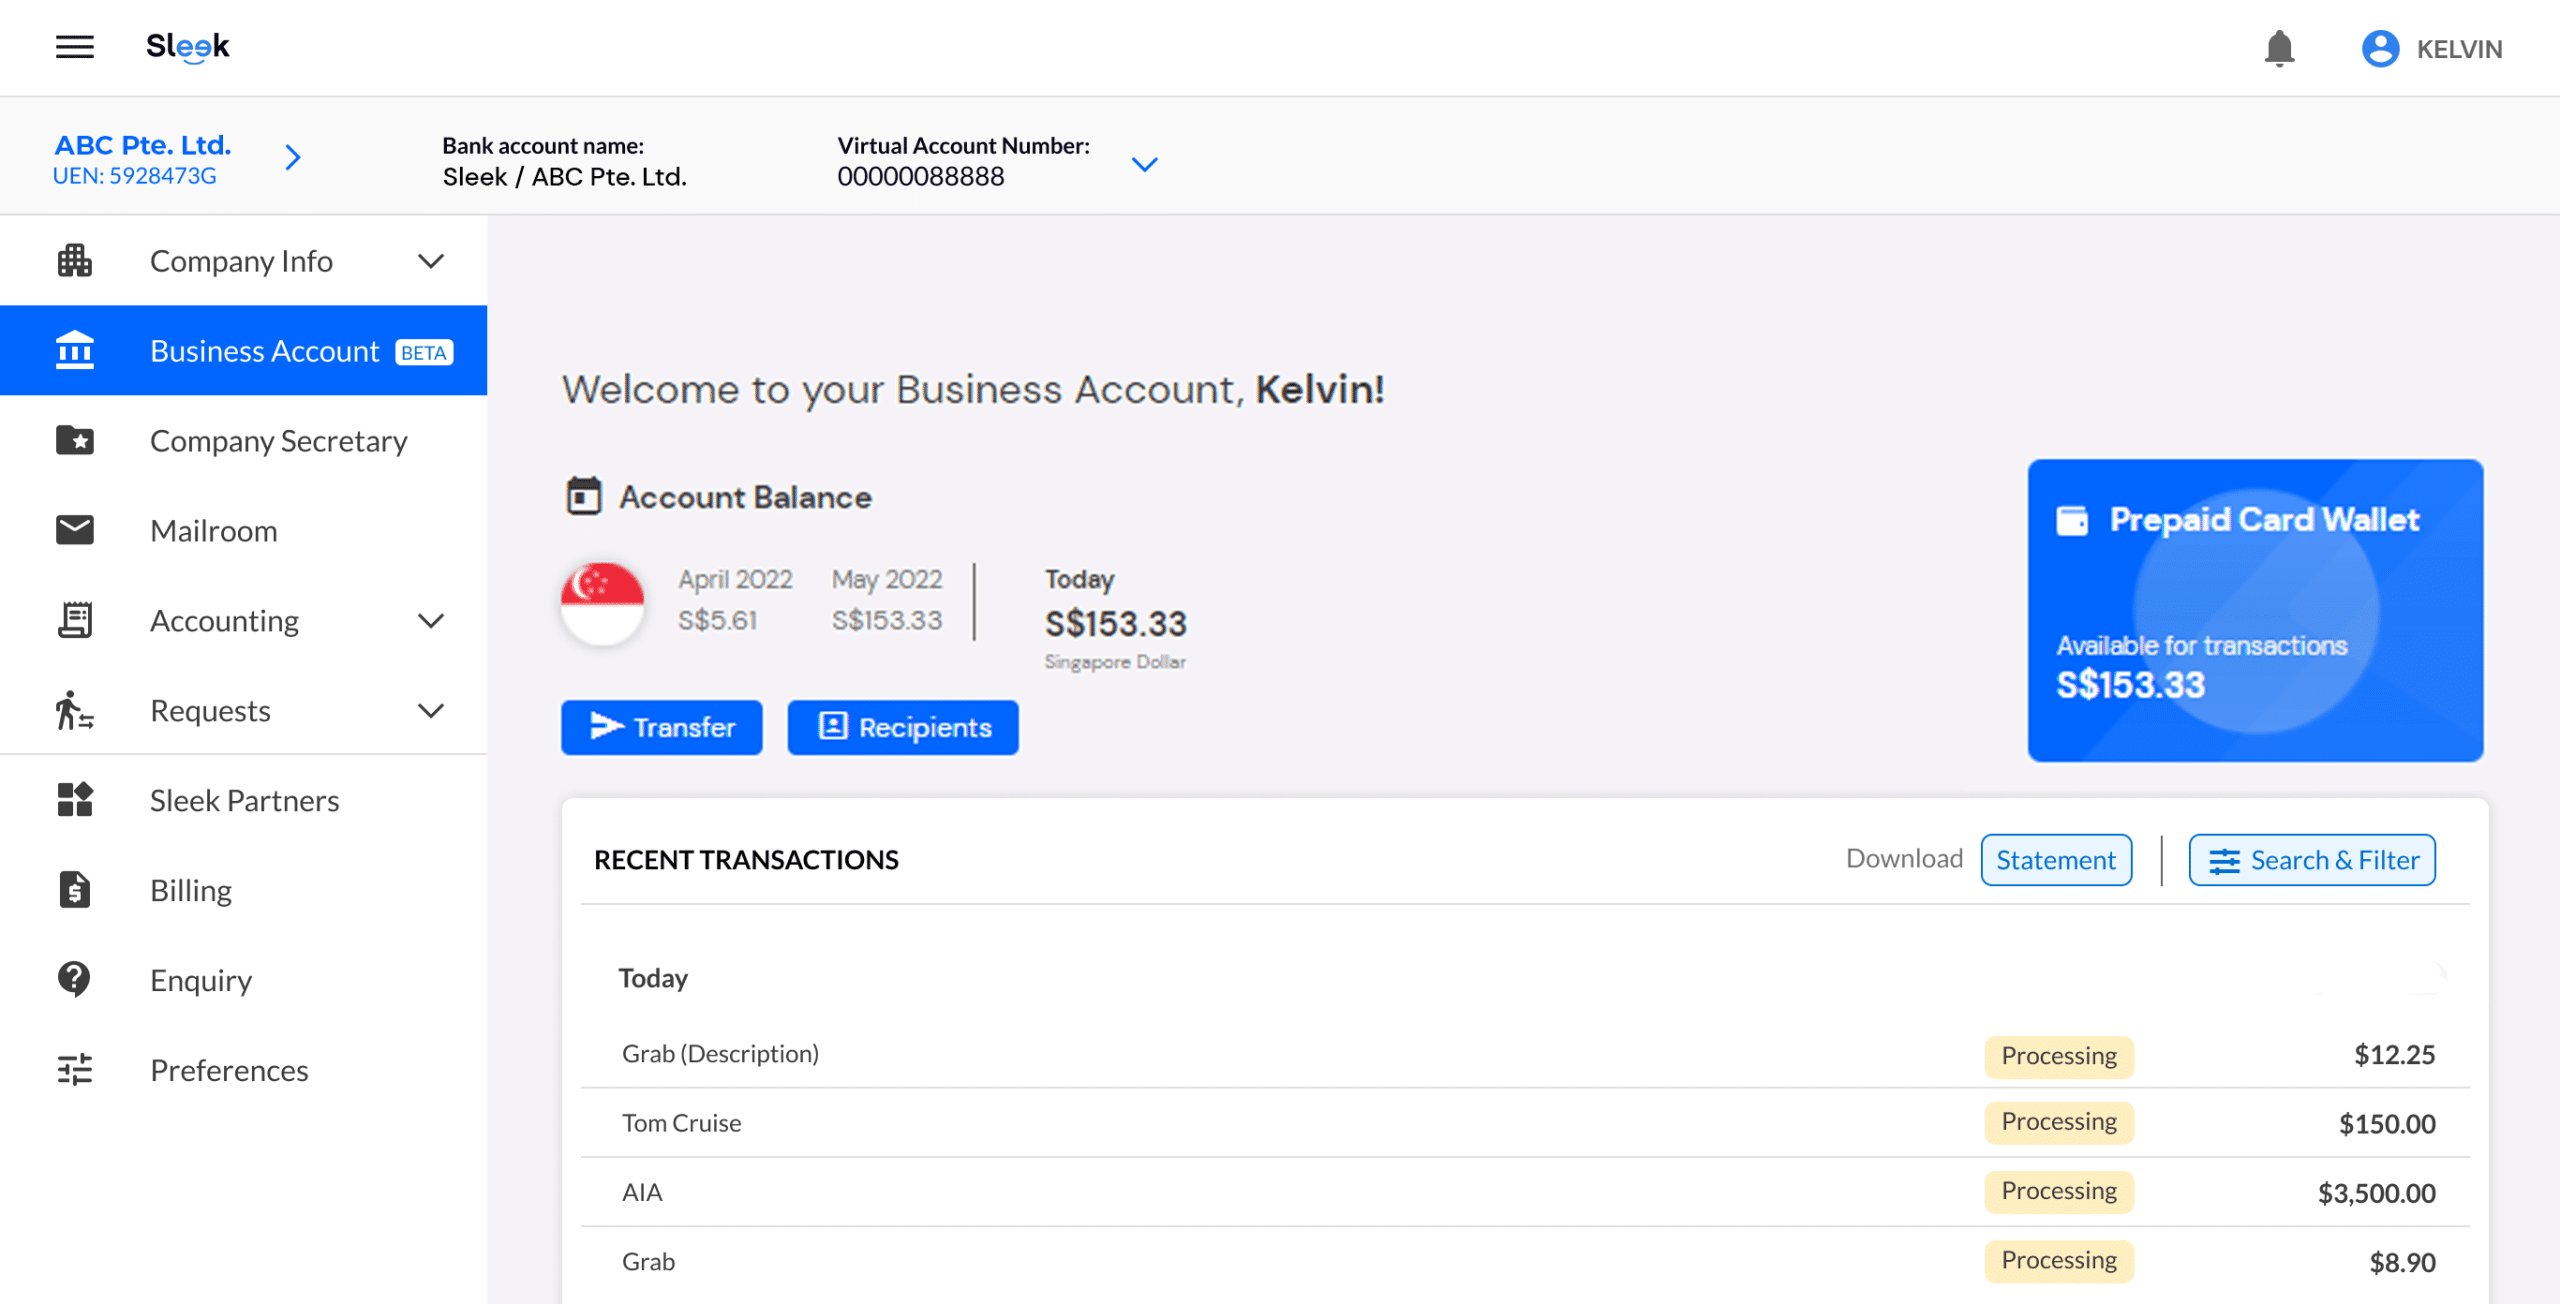Click the Transfer icon button
This screenshot has width=2560, height=1304.
[662, 727]
